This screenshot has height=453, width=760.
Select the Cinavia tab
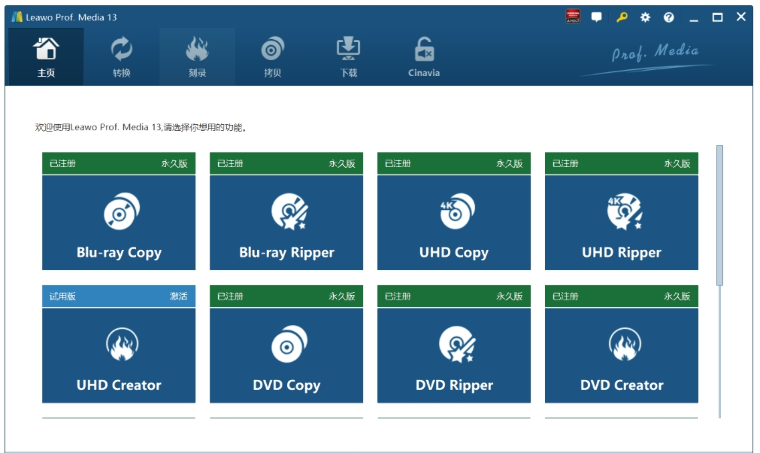tap(424, 56)
